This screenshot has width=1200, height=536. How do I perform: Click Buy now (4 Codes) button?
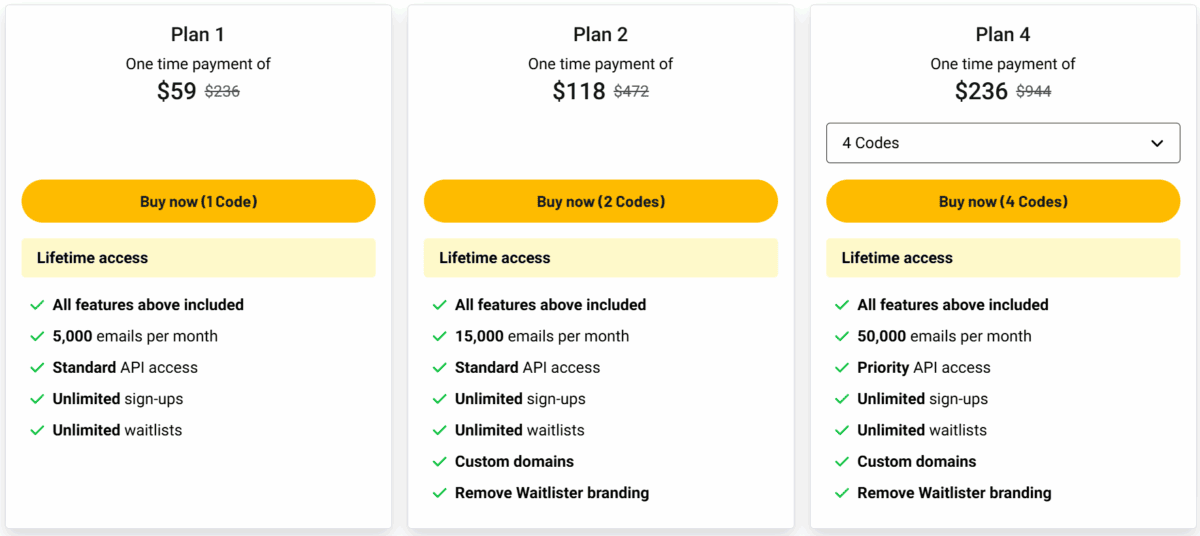(x=1003, y=201)
